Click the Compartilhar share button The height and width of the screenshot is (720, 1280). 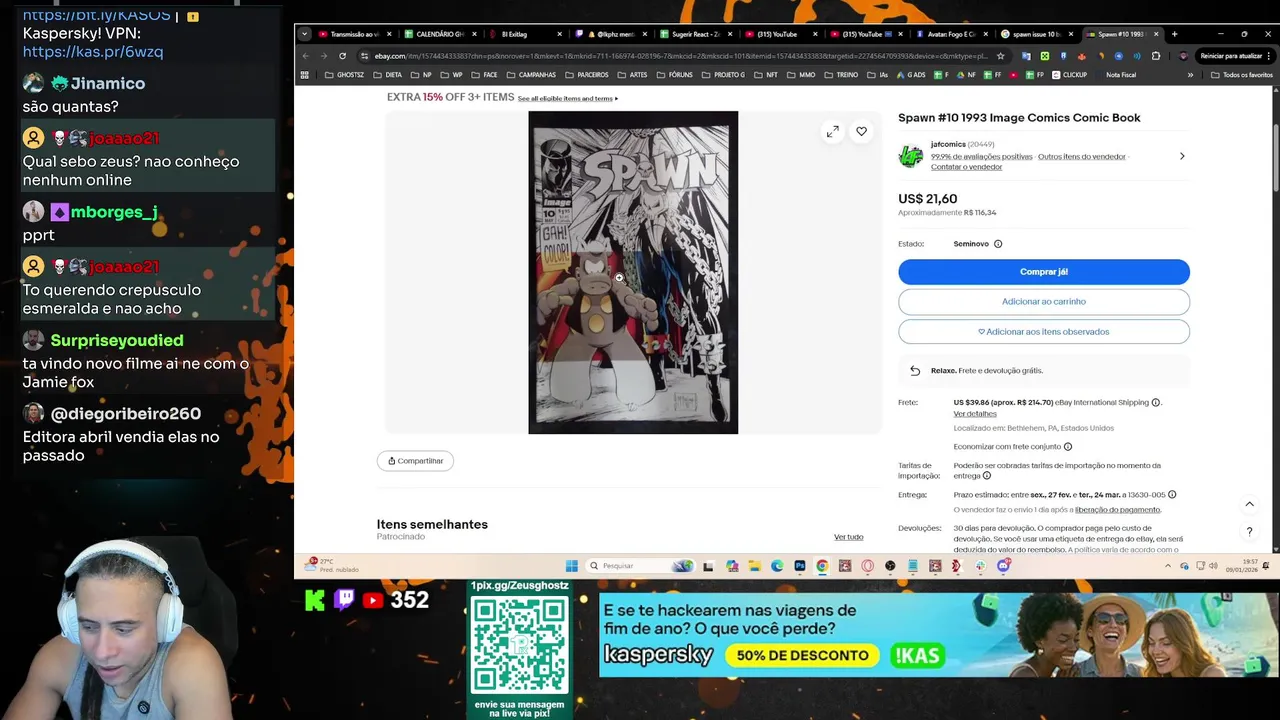point(415,461)
